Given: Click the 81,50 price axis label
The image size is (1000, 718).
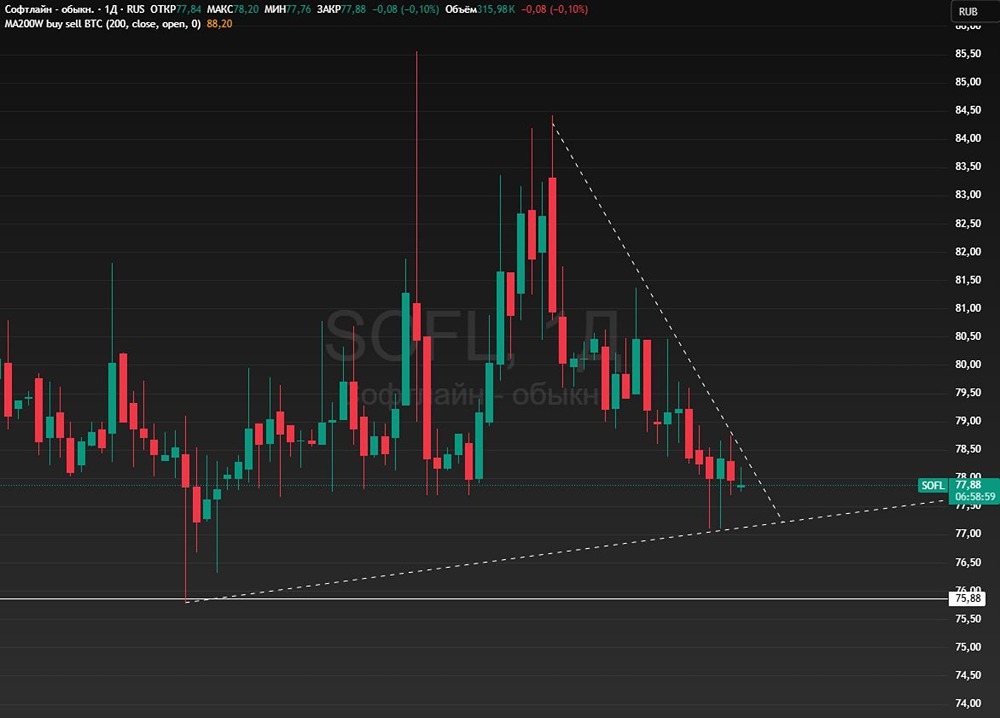Looking at the screenshot, I should tap(968, 280).
